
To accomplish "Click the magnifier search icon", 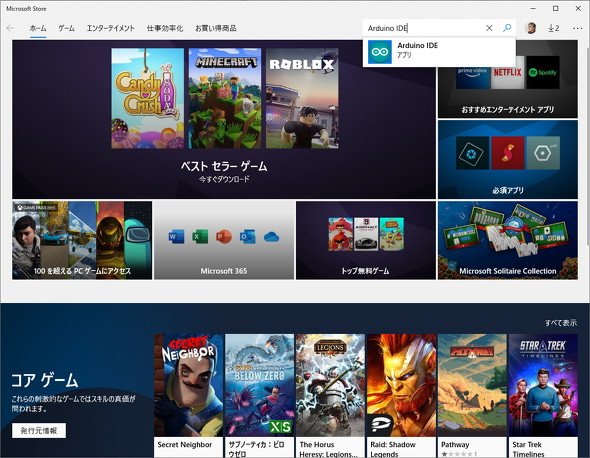I will [x=507, y=28].
